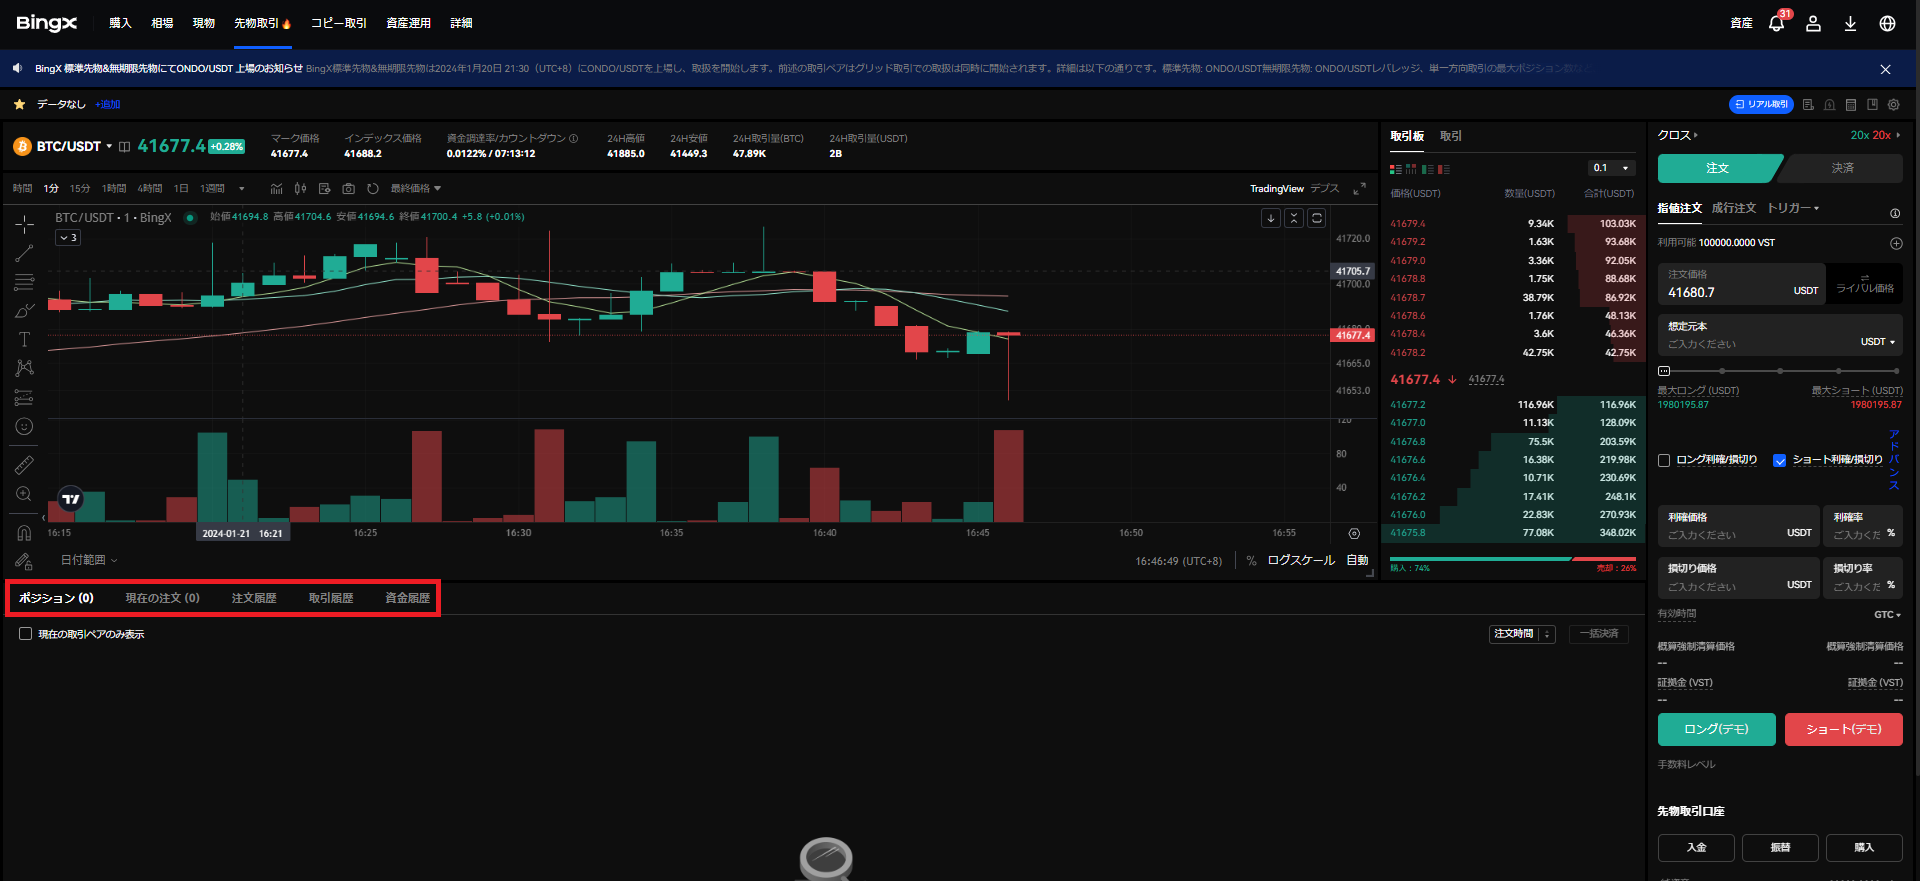Open the 最終価格 price type dropdown
The image size is (1920, 881).
click(x=415, y=189)
